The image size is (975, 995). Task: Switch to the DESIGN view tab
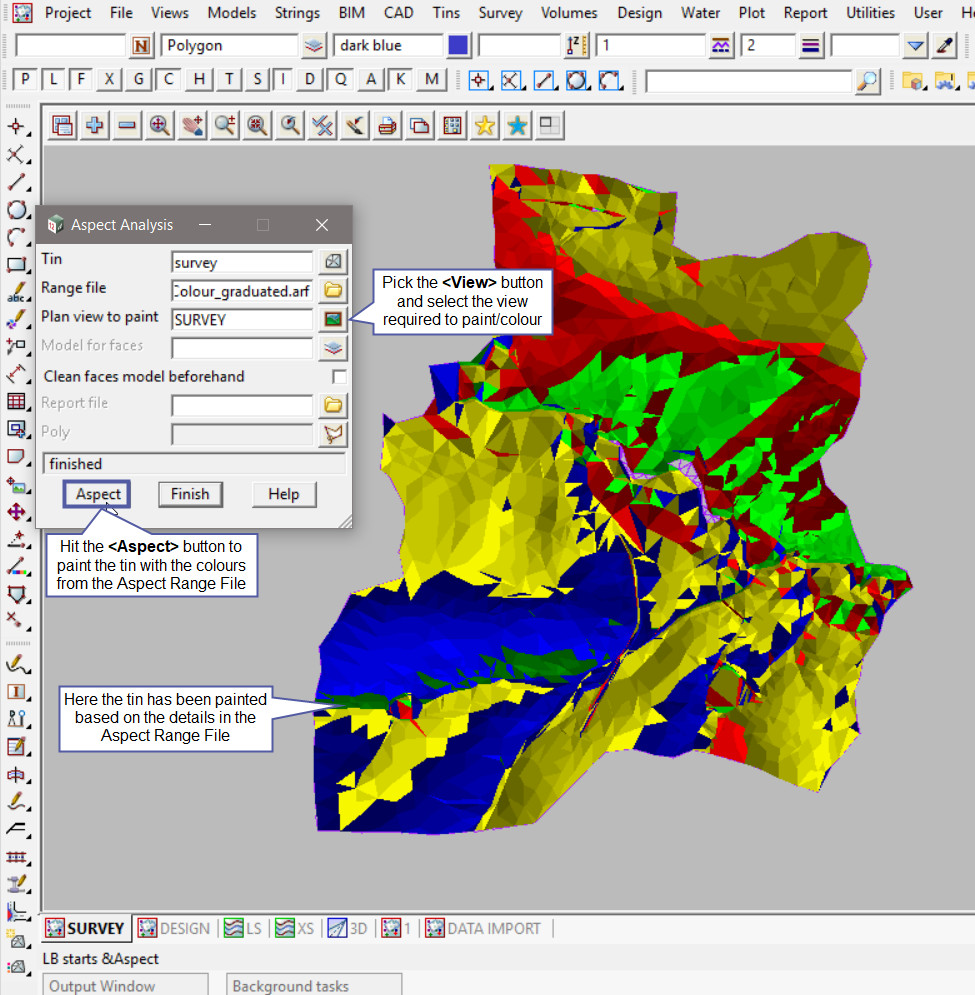coord(174,928)
